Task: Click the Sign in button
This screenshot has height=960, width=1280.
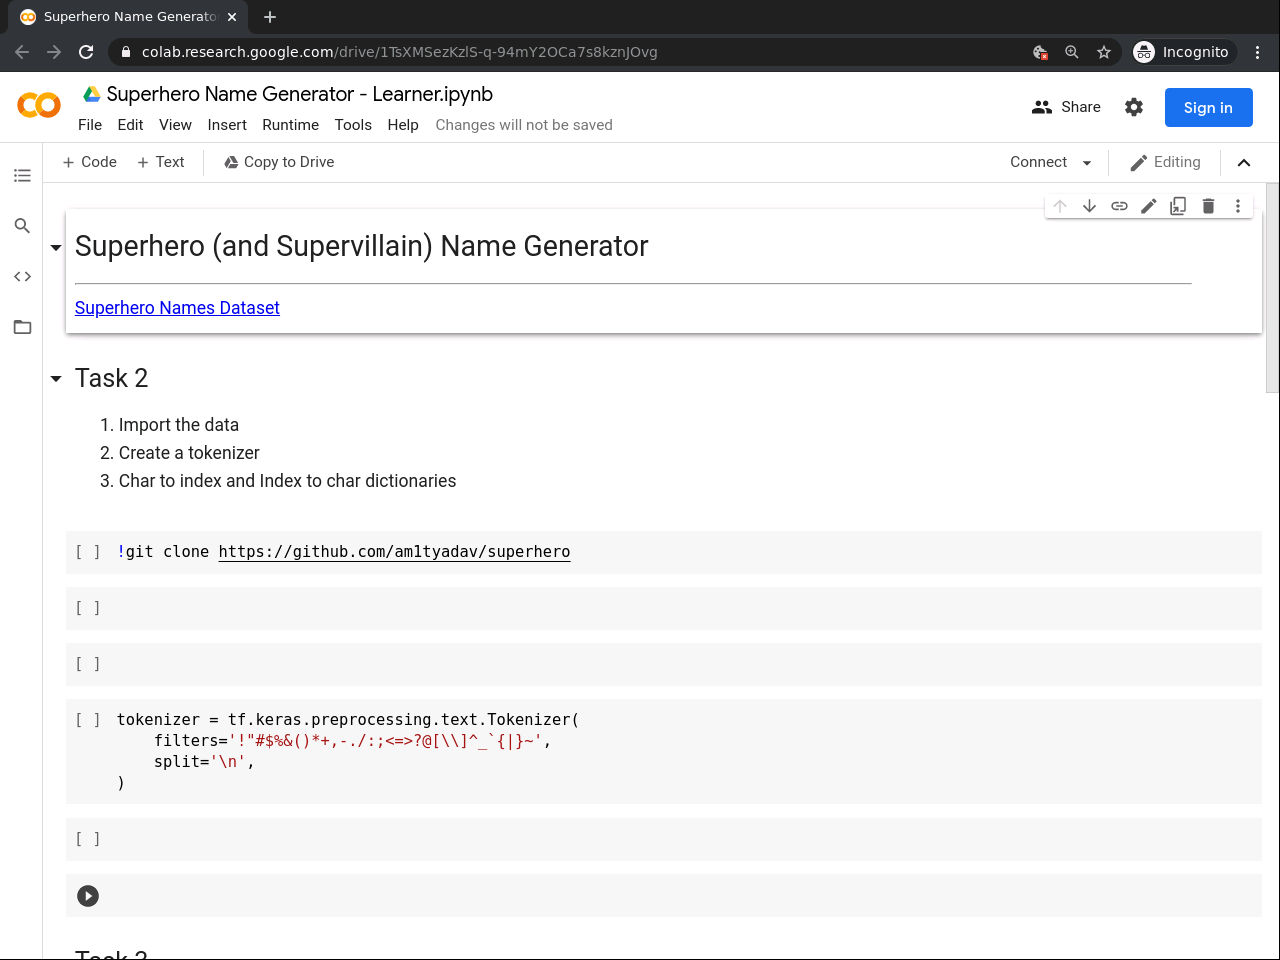Action: [x=1208, y=108]
